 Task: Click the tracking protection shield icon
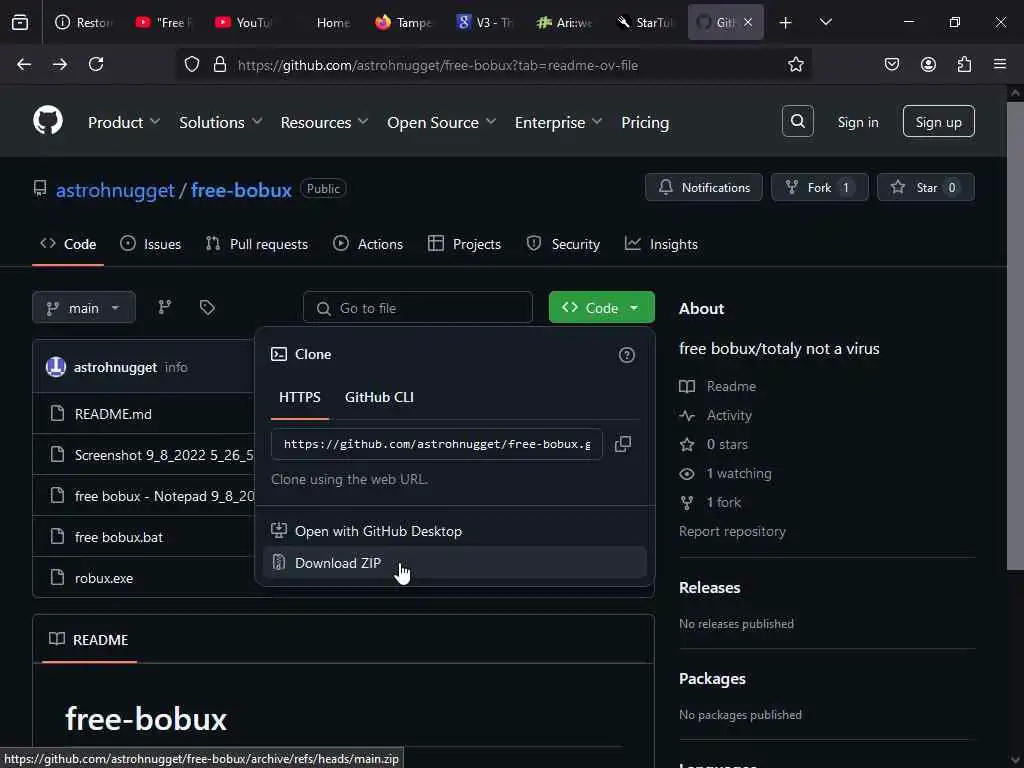(191, 65)
